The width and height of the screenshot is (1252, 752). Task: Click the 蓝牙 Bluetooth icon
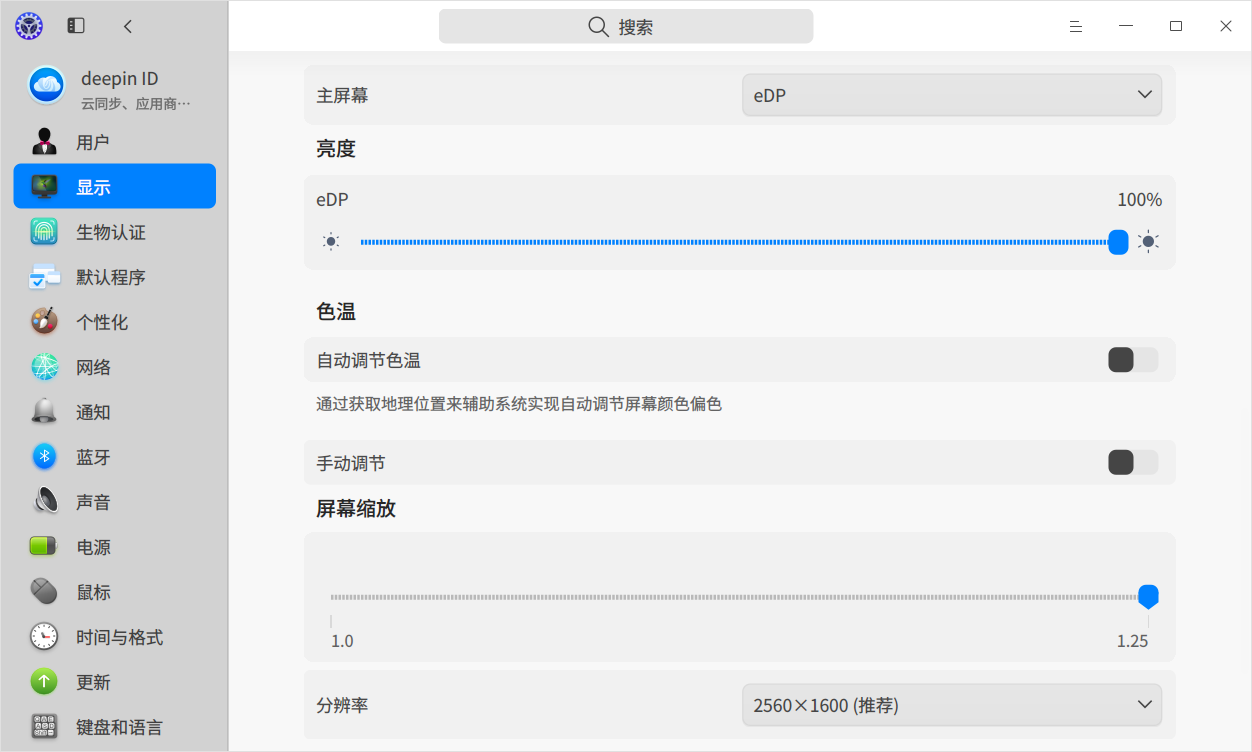pyautogui.click(x=44, y=457)
